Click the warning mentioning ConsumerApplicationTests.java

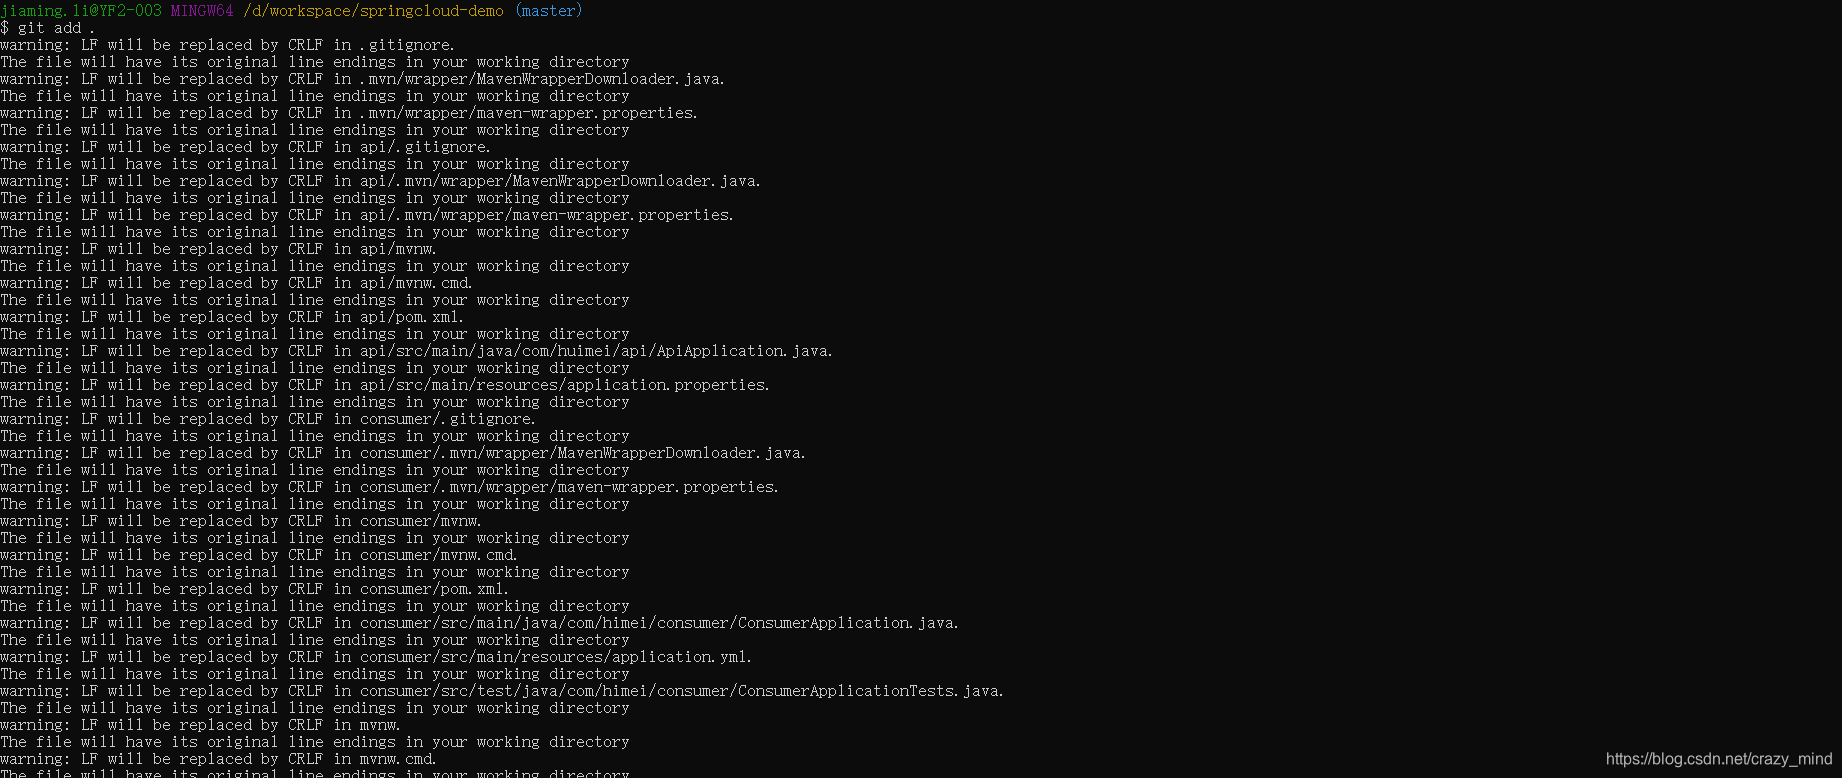[x=502, y=691]
